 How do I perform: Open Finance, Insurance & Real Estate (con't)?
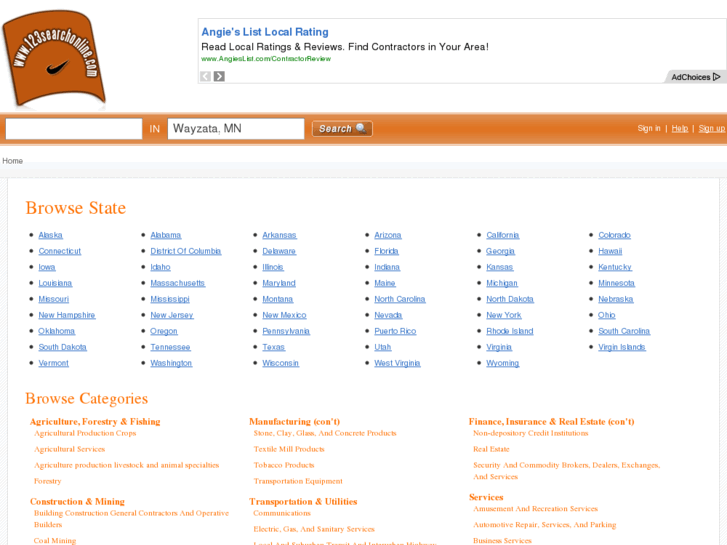point(551,422)
